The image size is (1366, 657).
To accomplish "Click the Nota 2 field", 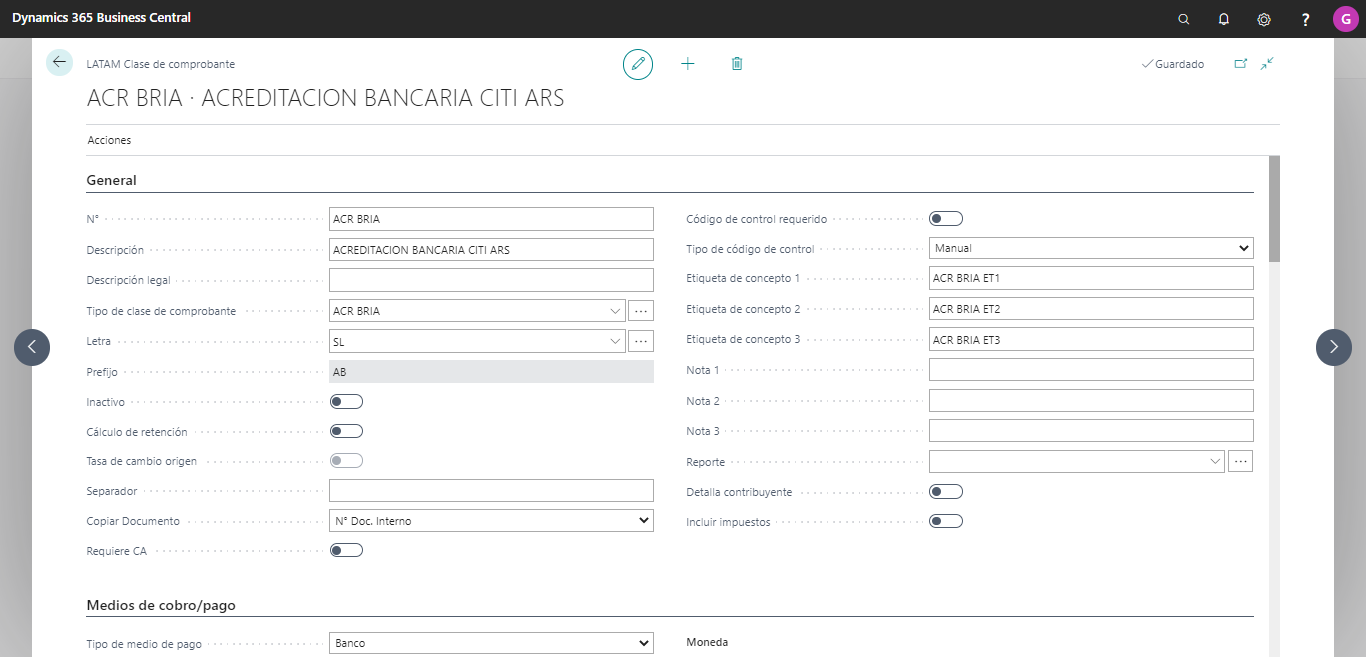I will [1091, 400].
